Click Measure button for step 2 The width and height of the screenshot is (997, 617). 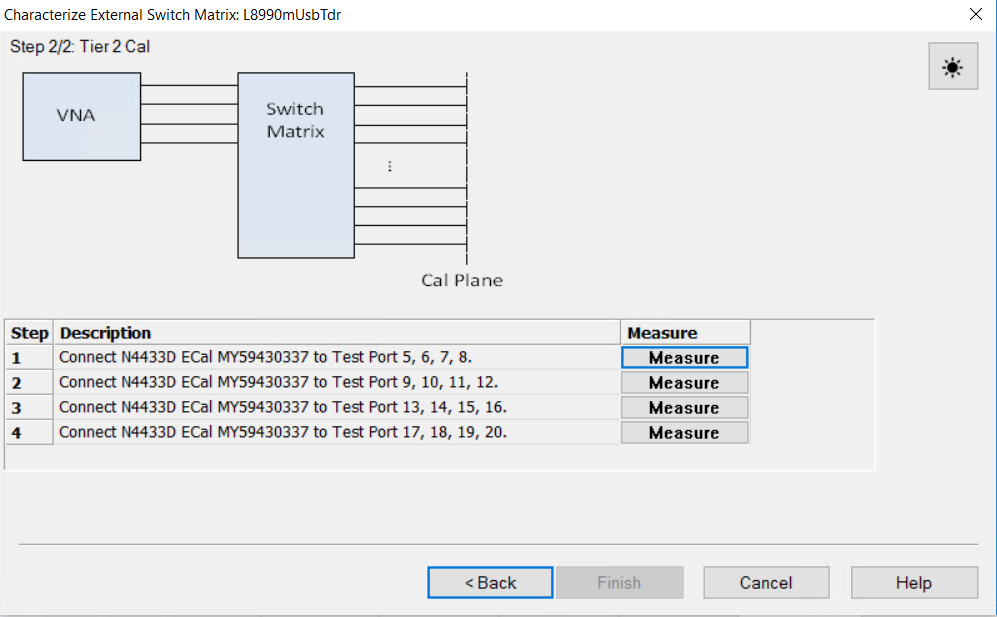684,382
